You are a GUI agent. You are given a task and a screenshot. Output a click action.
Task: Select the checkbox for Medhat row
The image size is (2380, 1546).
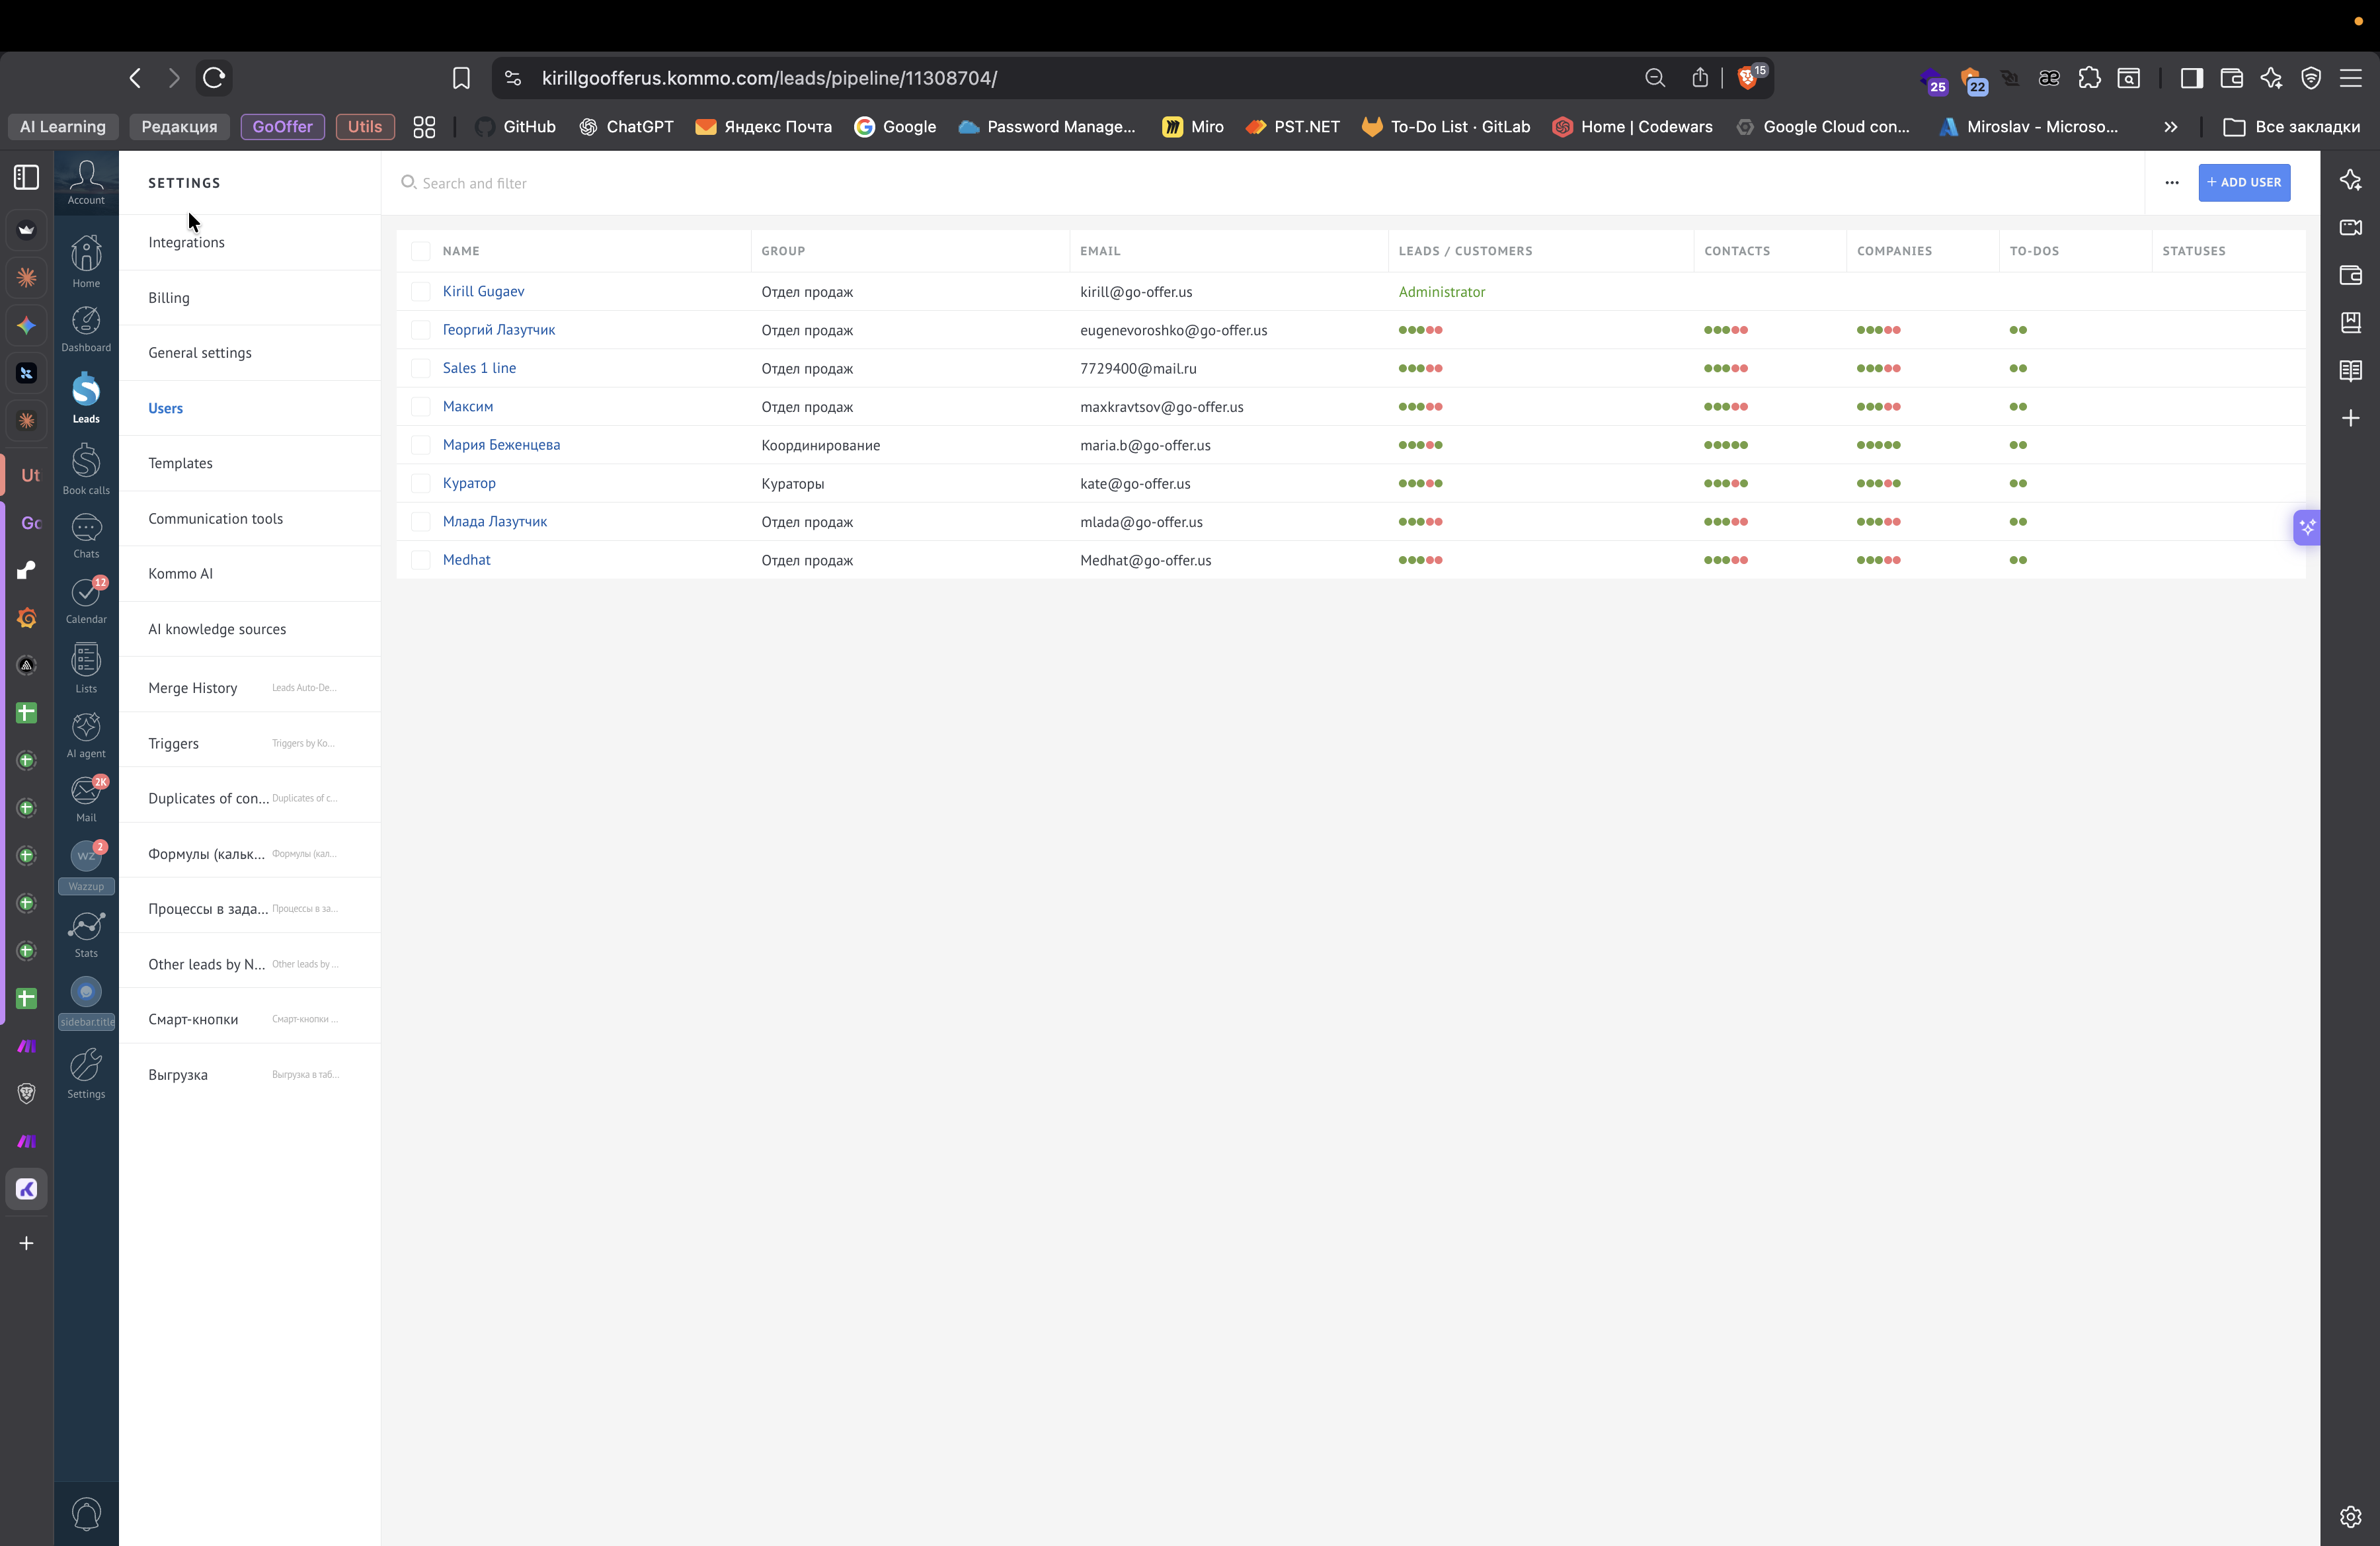[420, 560]
